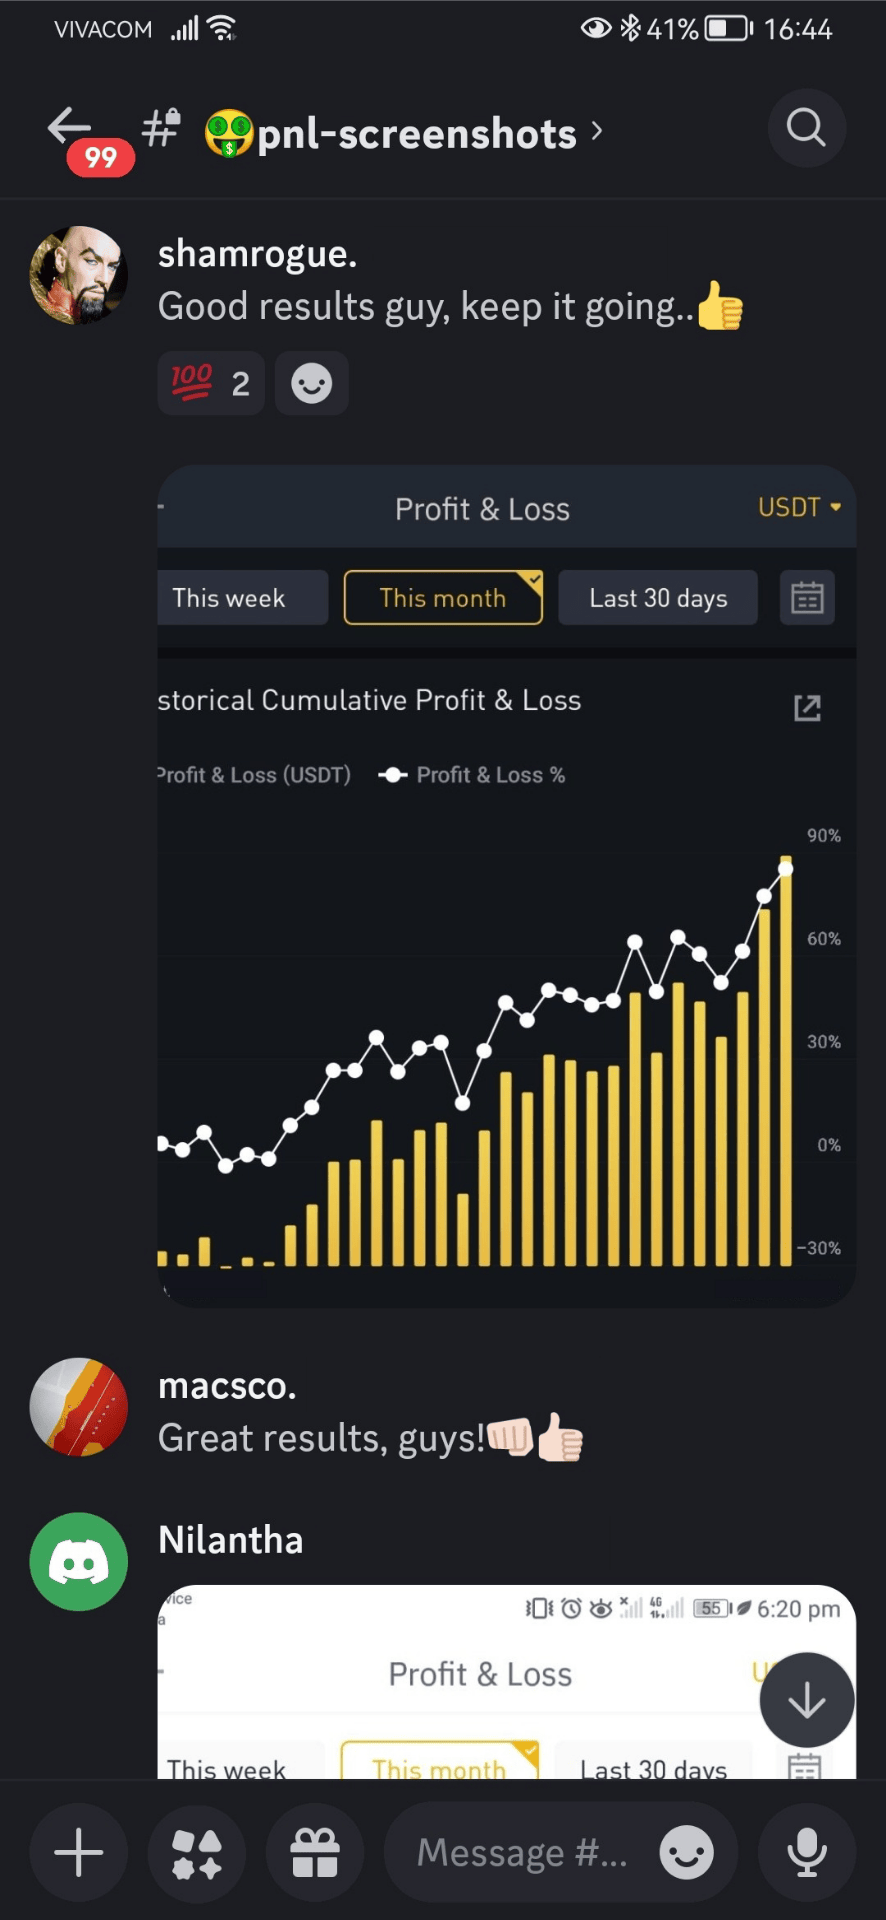Tap the back arrow with 99 badge
The height and width of the screenshot is (1920, 886).
[x=72, y=130]
